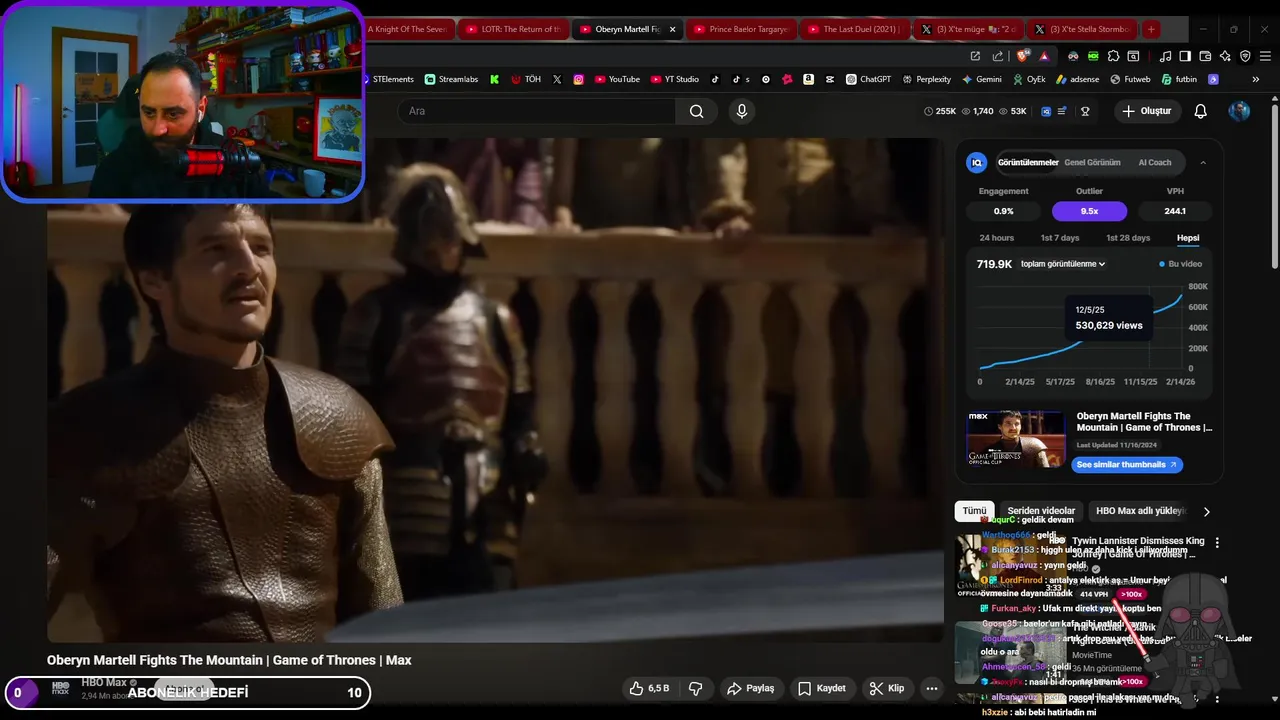Create a clip with Klip button
1280x720 pixels.
coord(887,688)
